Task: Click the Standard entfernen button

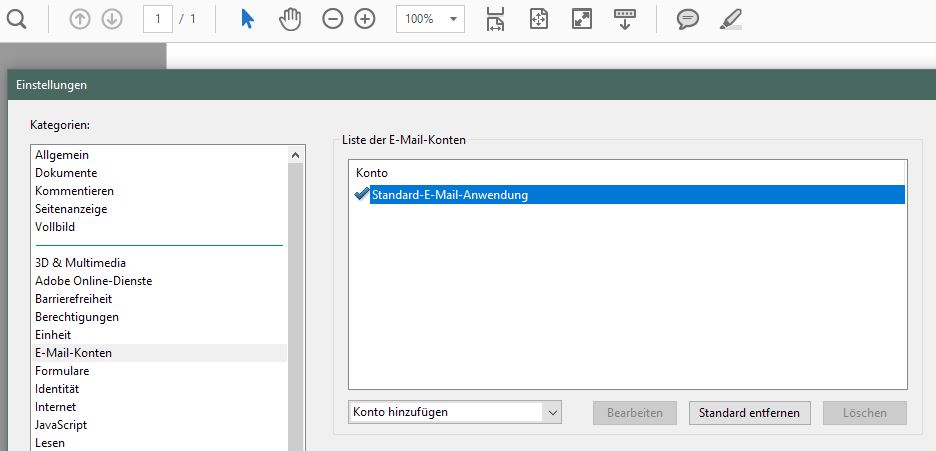Action: pyautogui.click(x=749, y=413)
